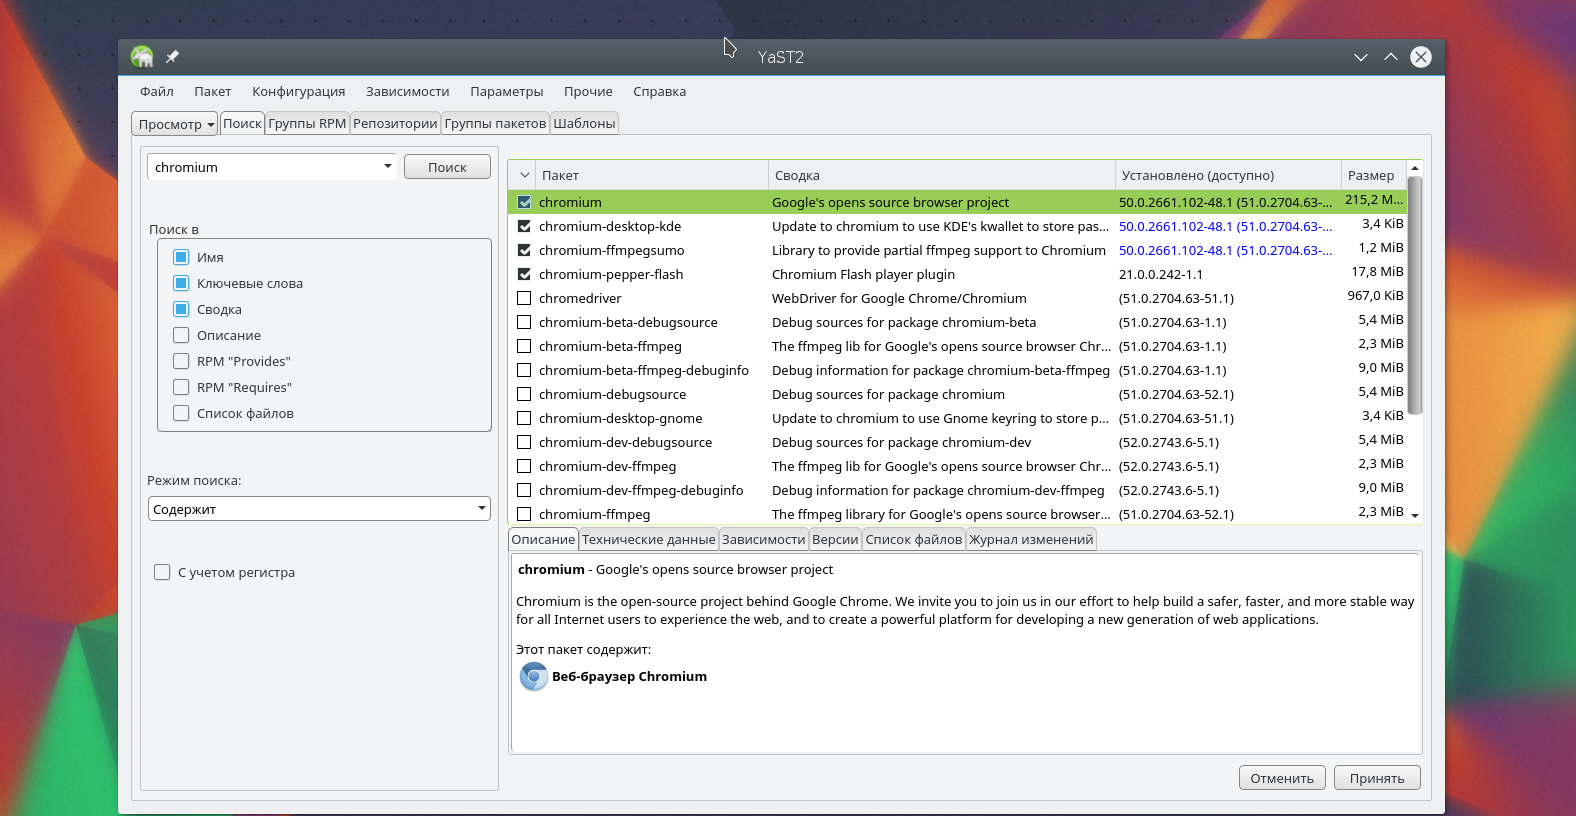
Task: Click the Поиск search button
Action: coord(447,167)
